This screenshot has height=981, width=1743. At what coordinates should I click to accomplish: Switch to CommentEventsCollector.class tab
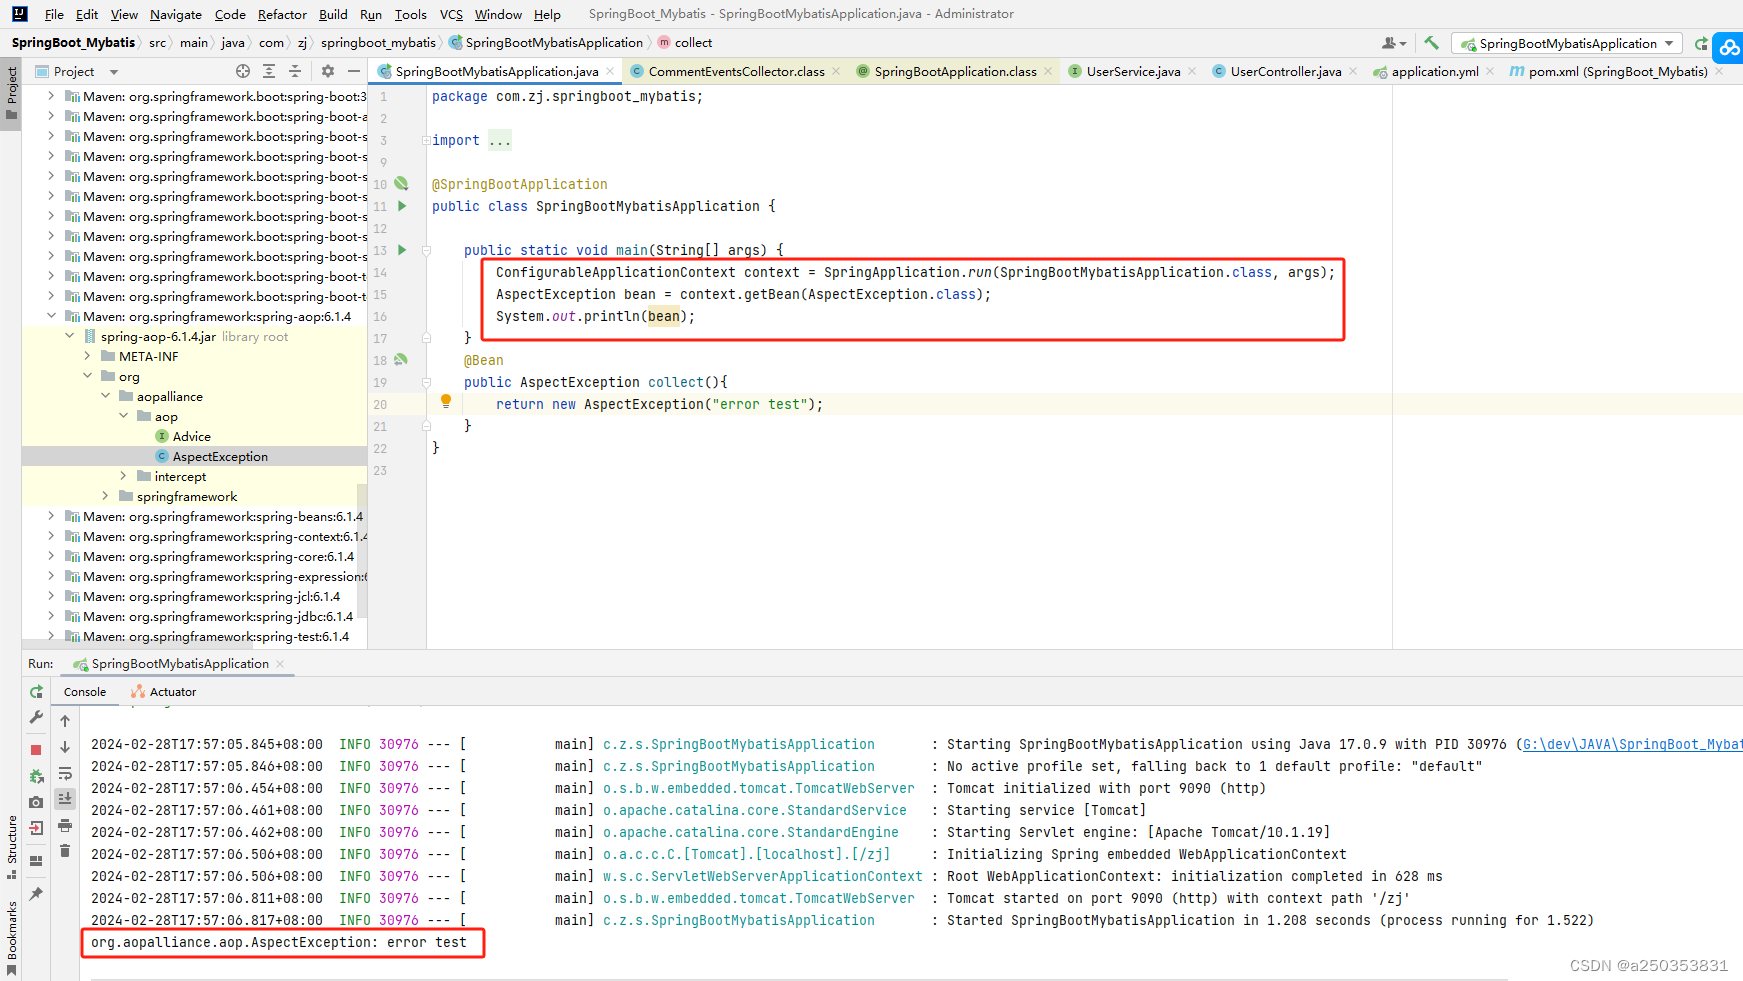pyautogui.click(x=736, y=71)
